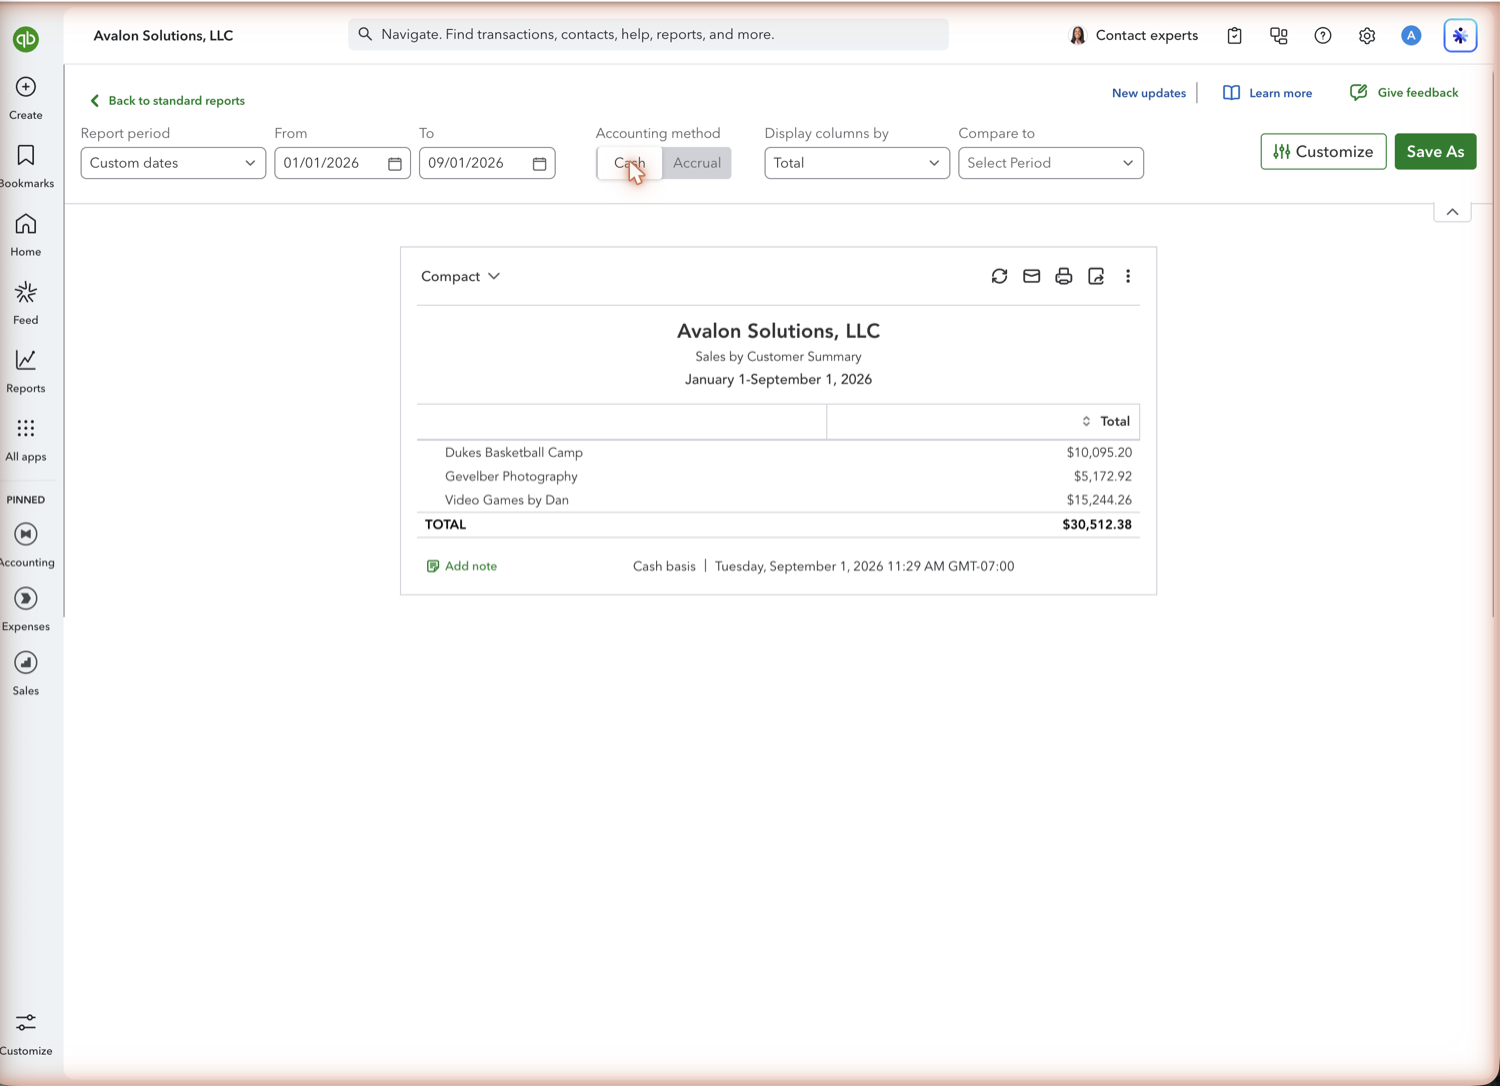The image size is (1500, 1086).
Task: Open the Compare to Select Period dropdown
Action: (1051, 163)
